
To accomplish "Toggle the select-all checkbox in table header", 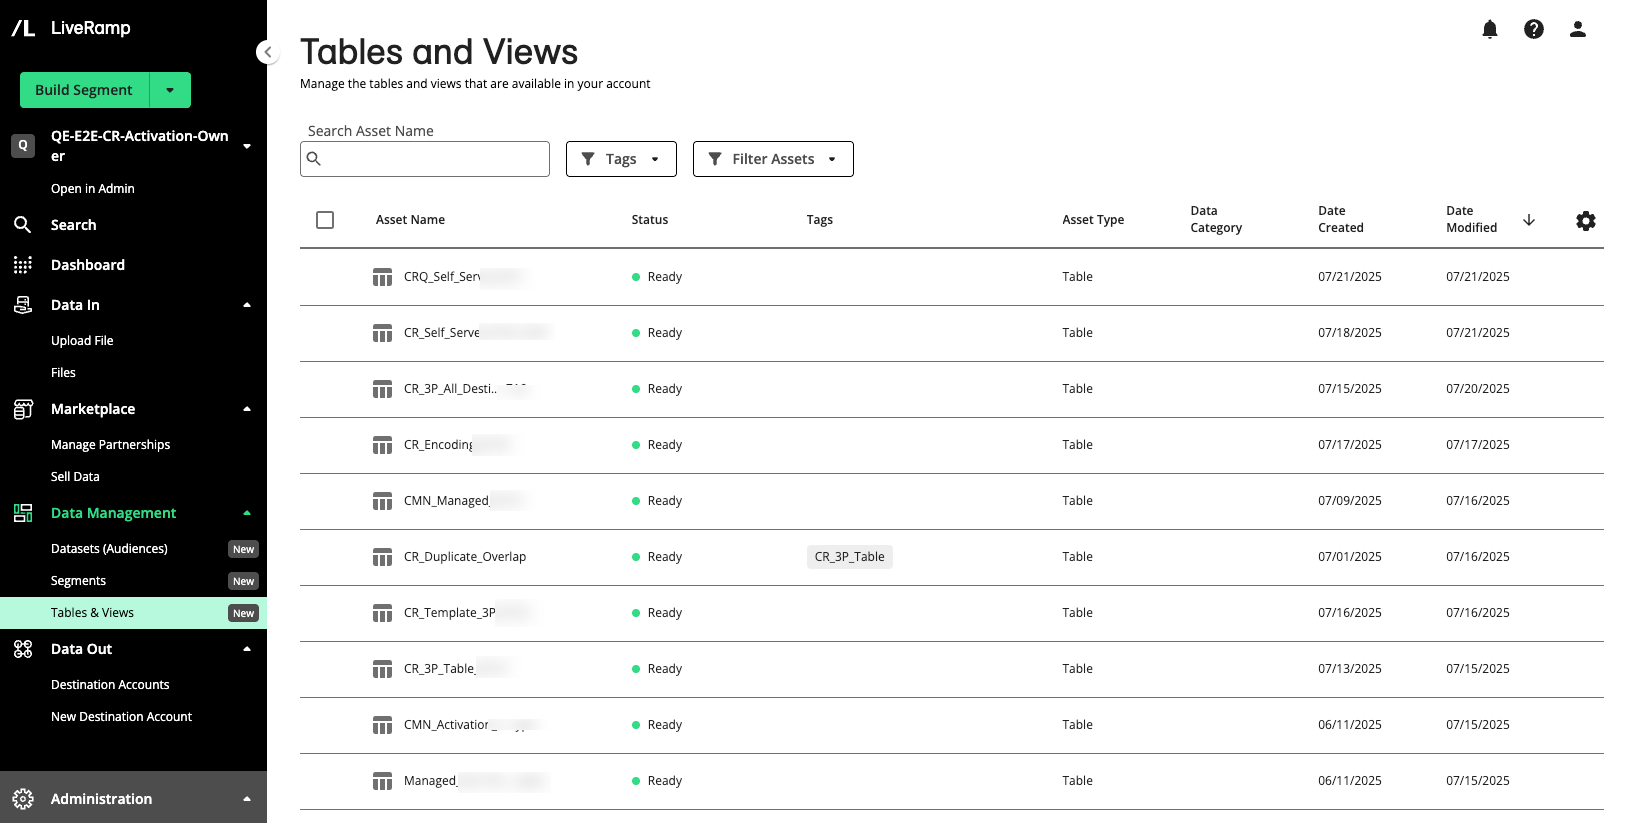I will [x=325, y=220].
